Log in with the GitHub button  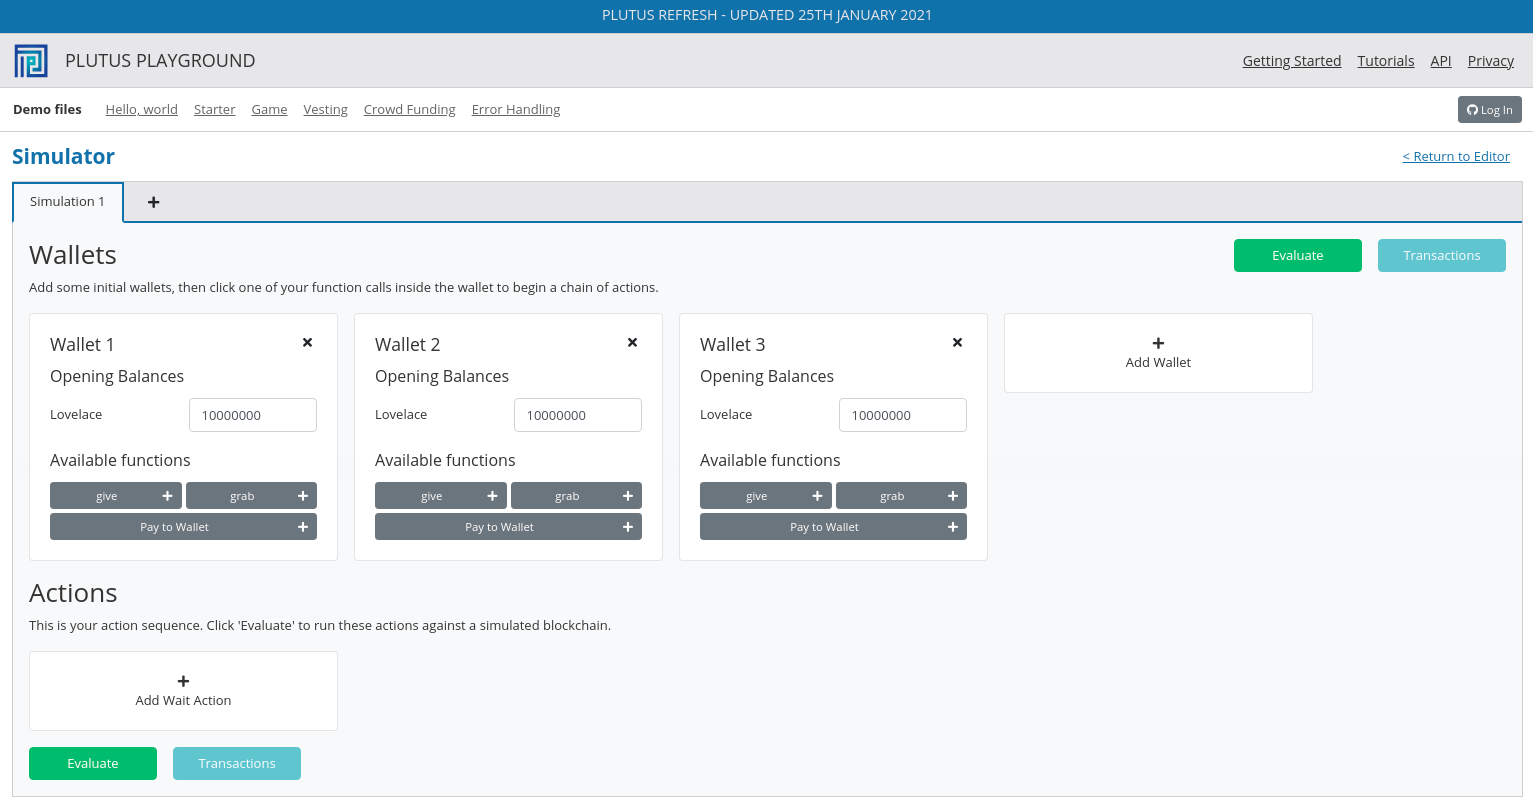point(1489,110)
